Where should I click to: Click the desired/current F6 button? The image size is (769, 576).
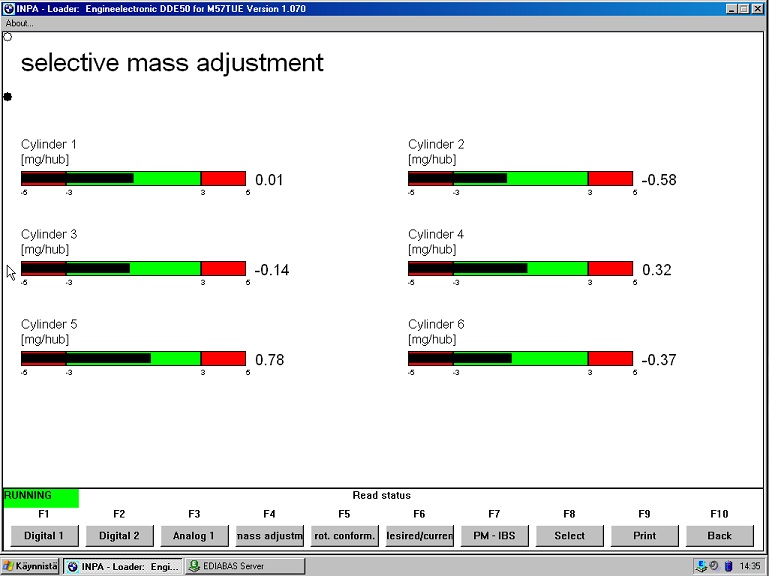pos(419,536)
